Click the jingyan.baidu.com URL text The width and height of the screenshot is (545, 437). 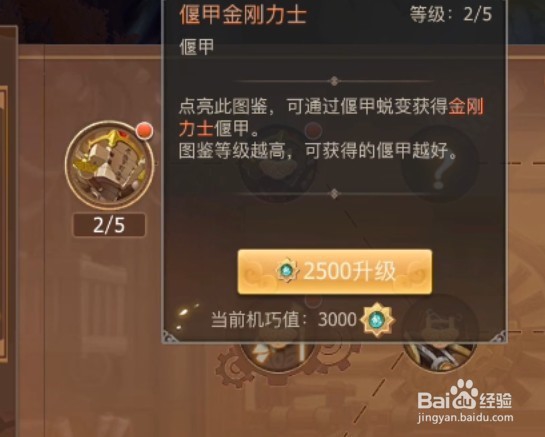pos(465,417)
